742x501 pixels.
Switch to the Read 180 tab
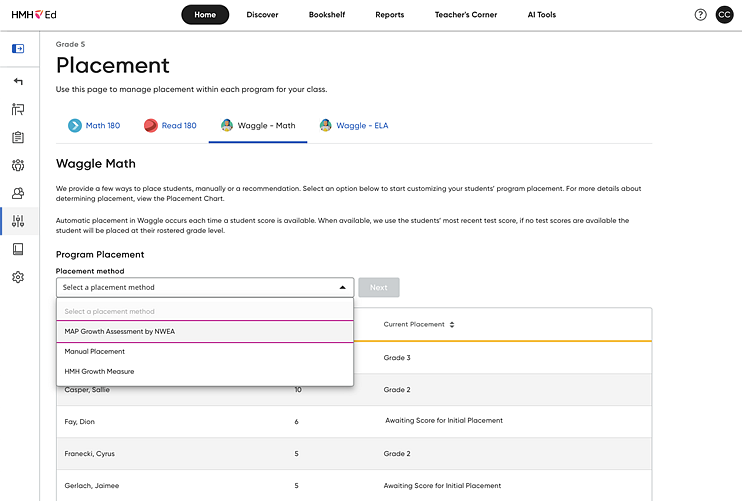point(170,125)
